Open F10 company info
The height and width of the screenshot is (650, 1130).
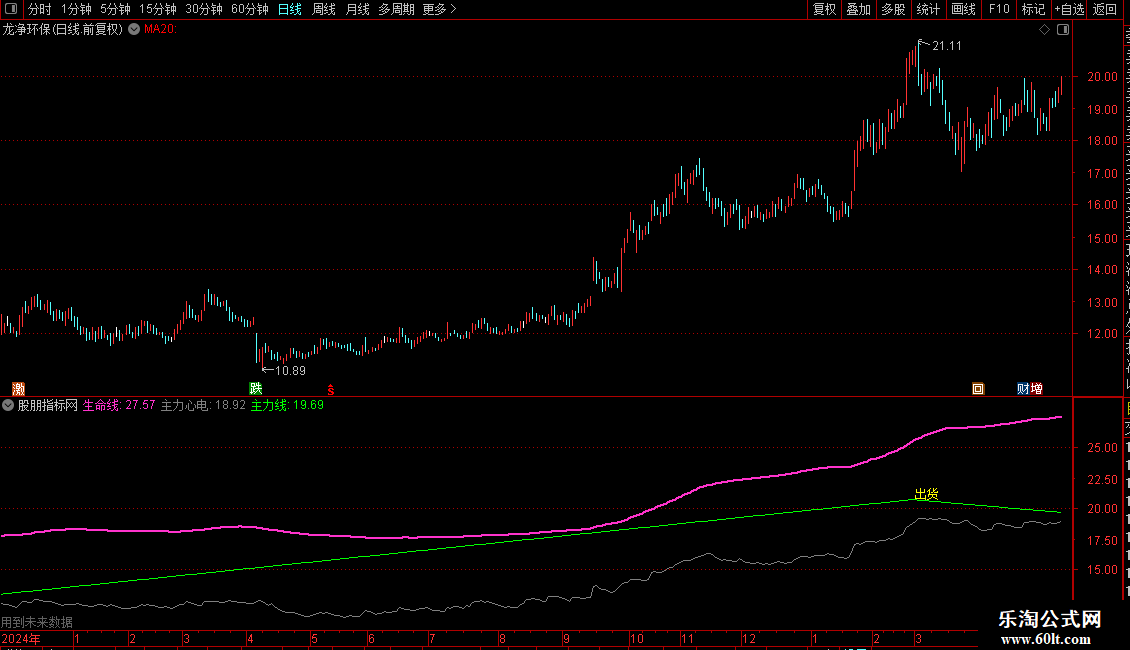999,9
